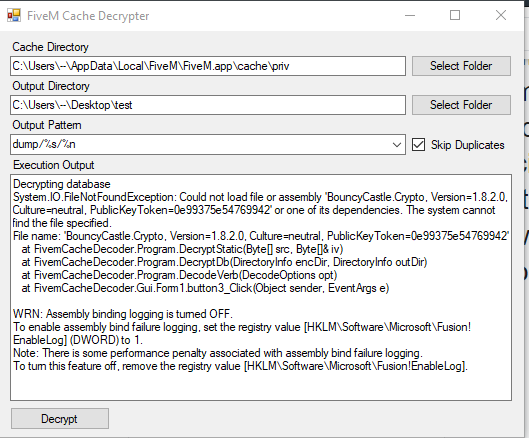Close the FiveM Cache Decrypter window

[x=501, y=16]
